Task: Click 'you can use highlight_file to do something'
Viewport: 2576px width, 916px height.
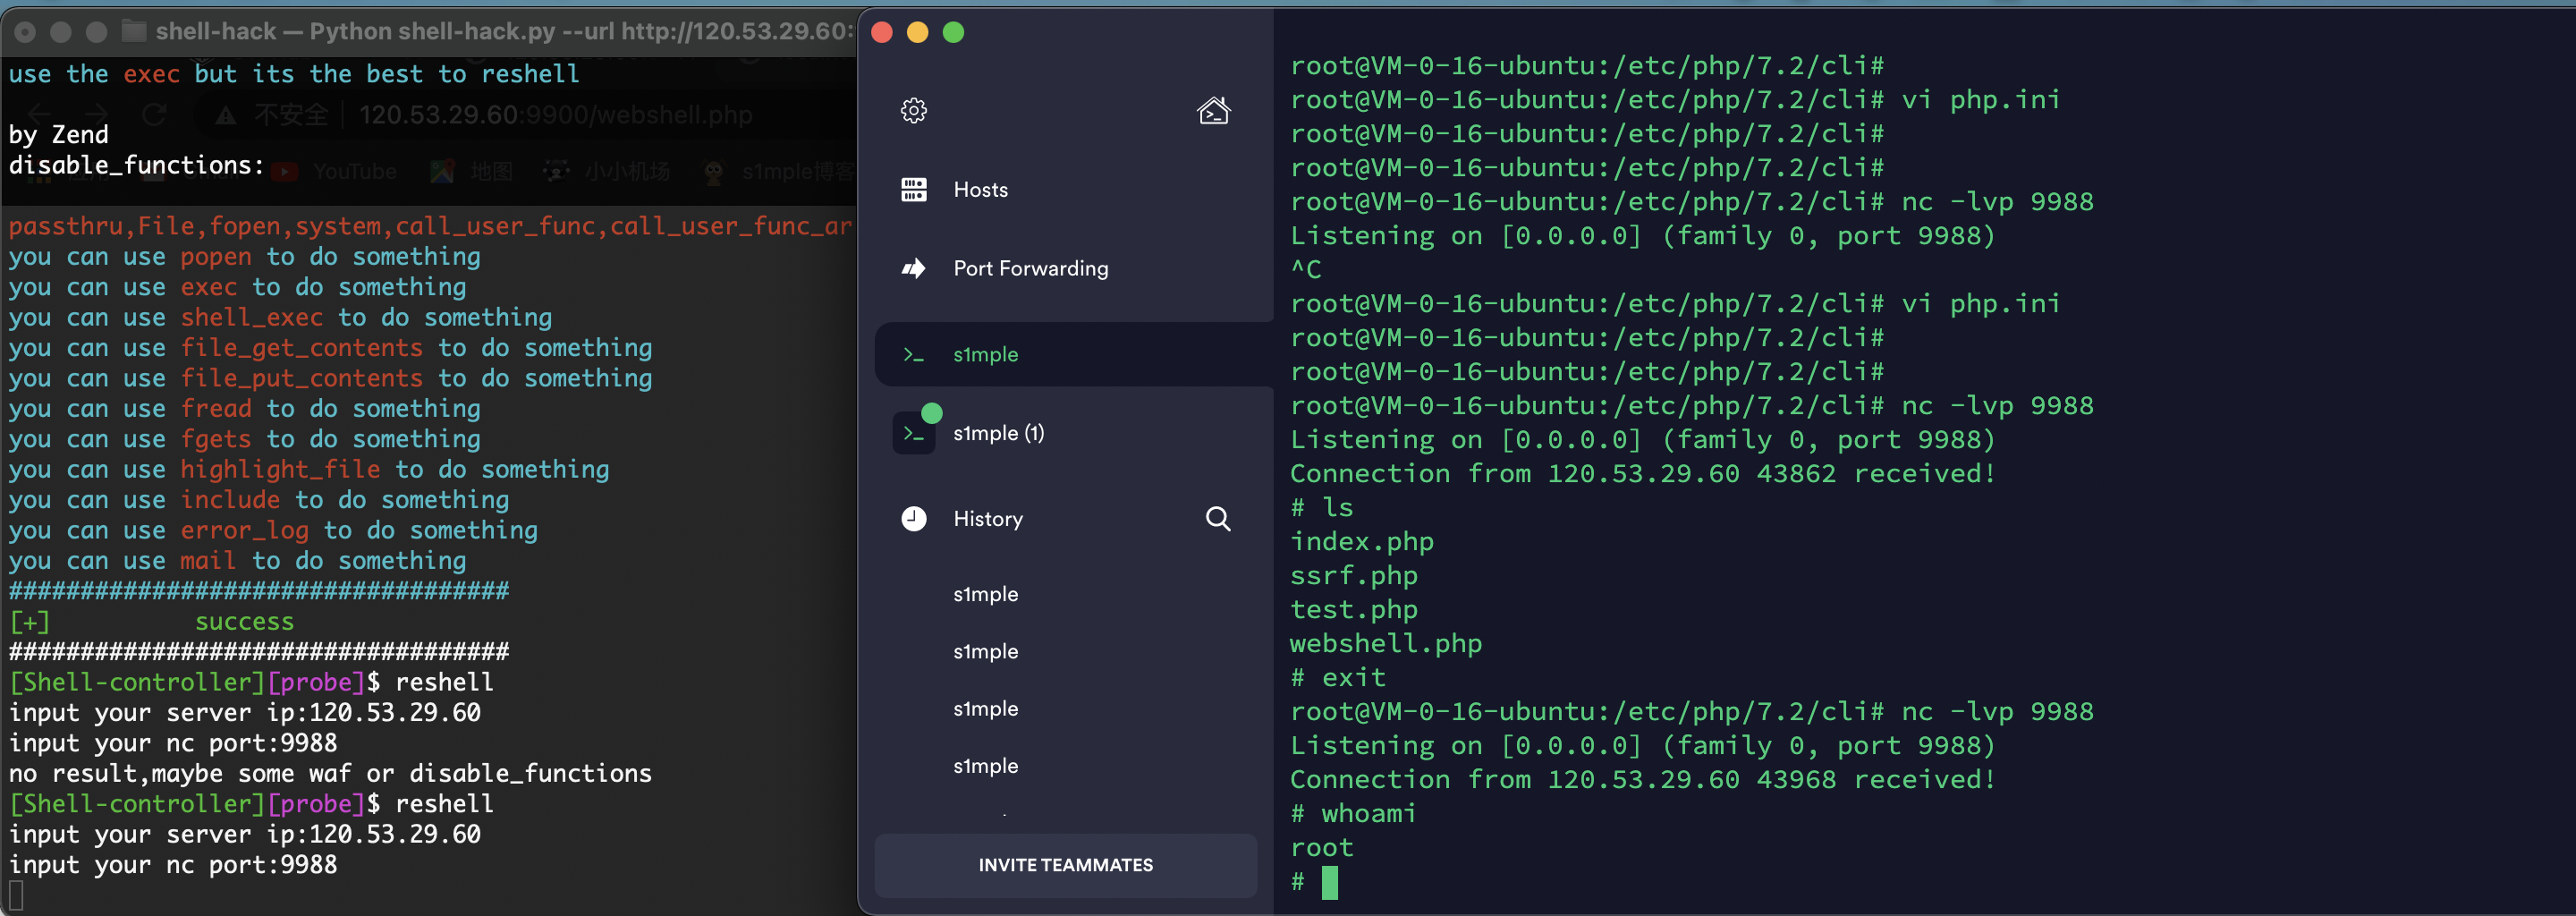Action: pyautogui.click(x=309, y=470)
